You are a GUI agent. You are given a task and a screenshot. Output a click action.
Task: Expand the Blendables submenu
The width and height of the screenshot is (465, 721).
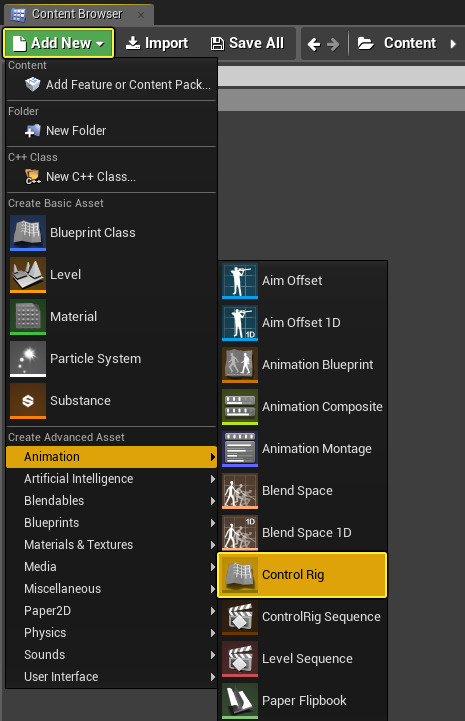coord(111,501)
